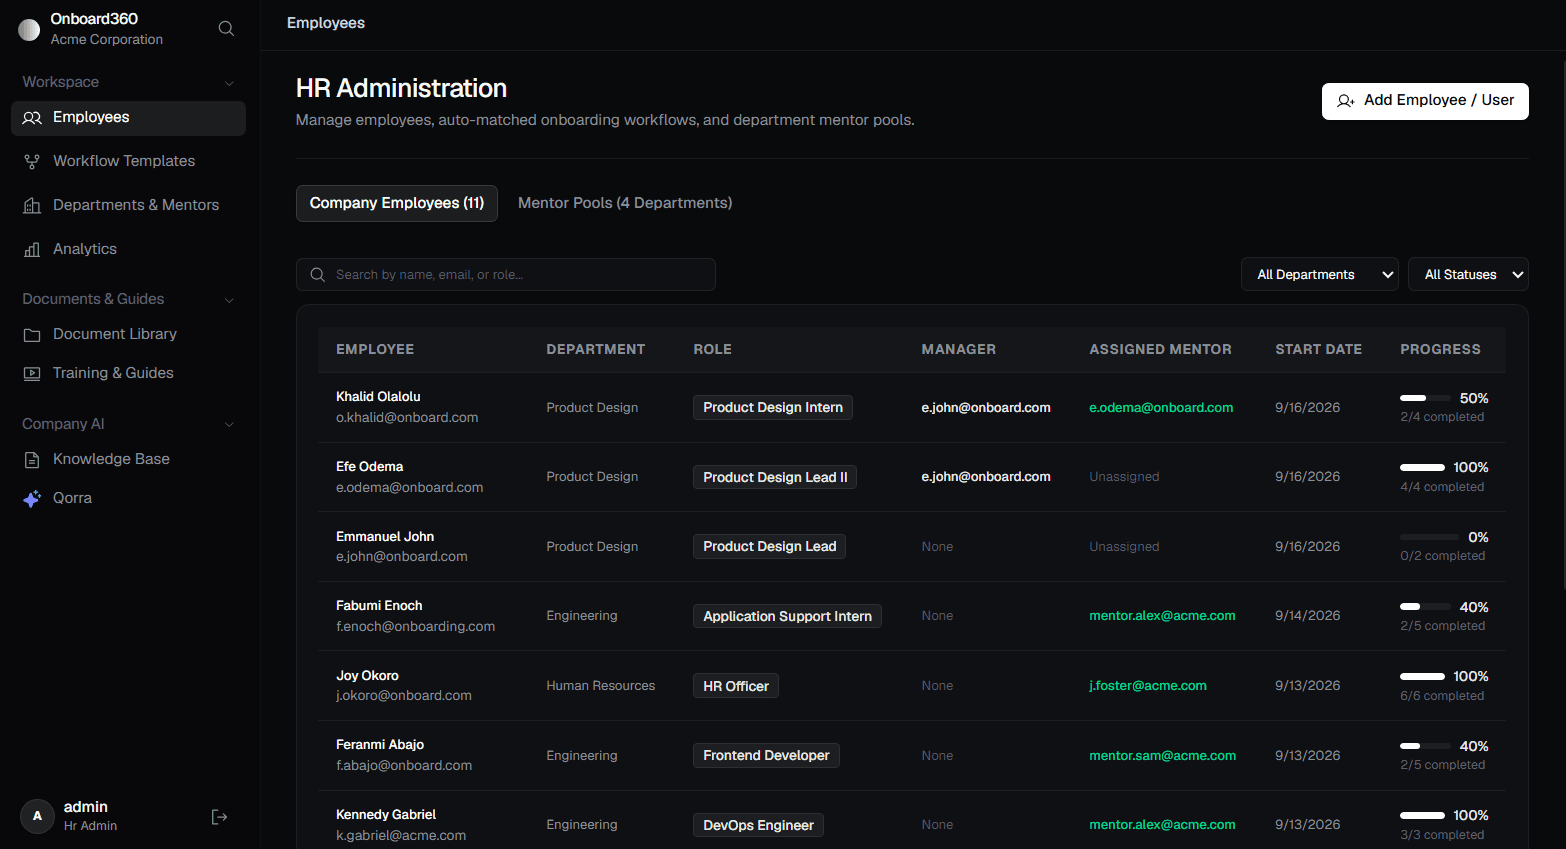
Task: Go to Analytics in sidebar
Action: (128, 249)
